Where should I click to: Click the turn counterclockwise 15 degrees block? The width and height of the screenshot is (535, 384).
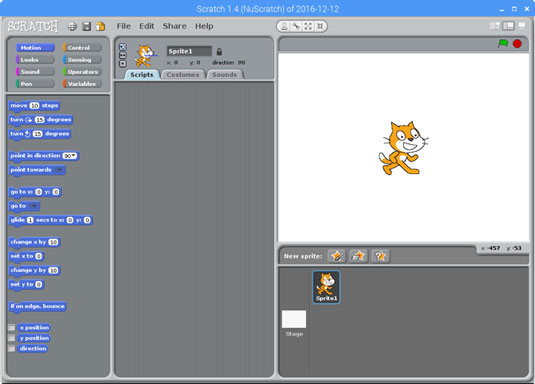coord(40,134)
